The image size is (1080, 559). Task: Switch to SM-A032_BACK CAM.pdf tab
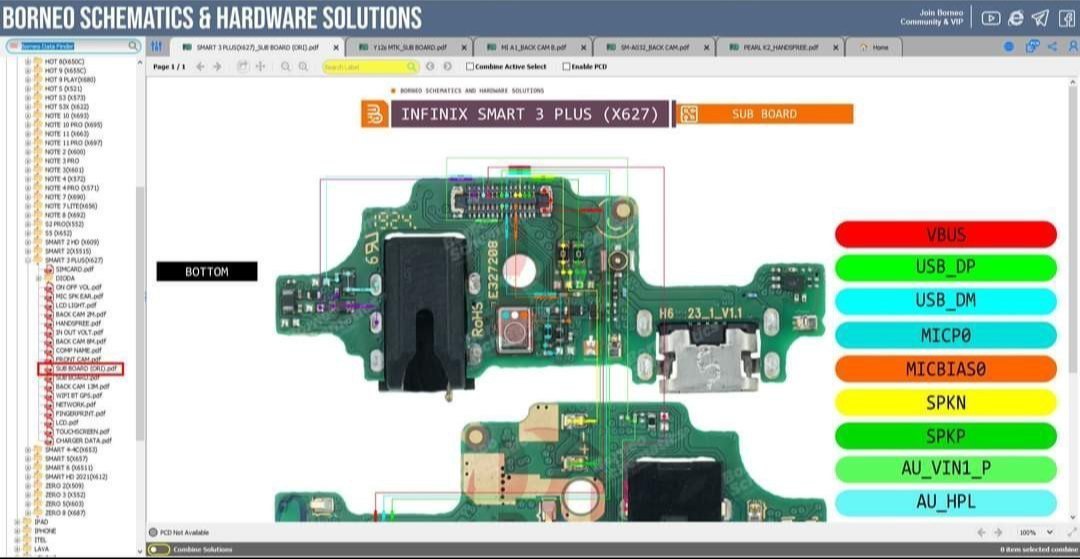point(653,48)
